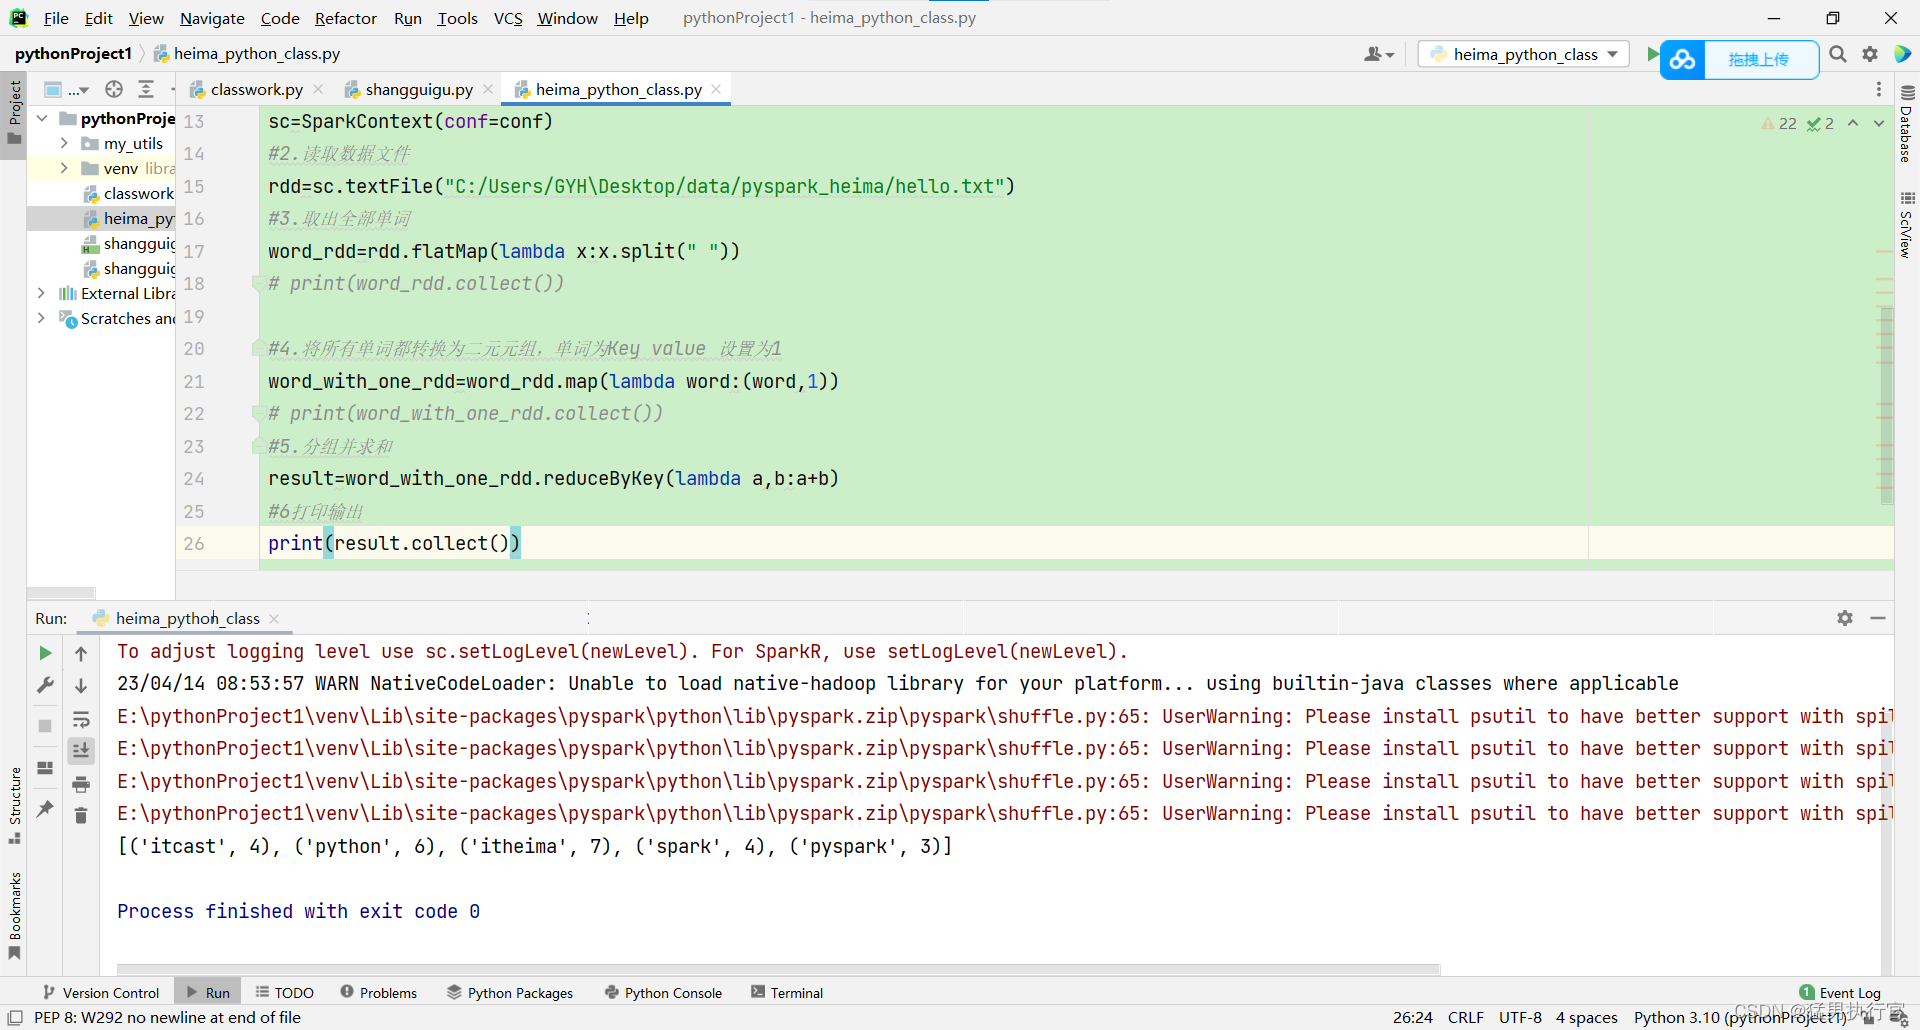
Task: Expand the venv folder
Action: [64, 168]
